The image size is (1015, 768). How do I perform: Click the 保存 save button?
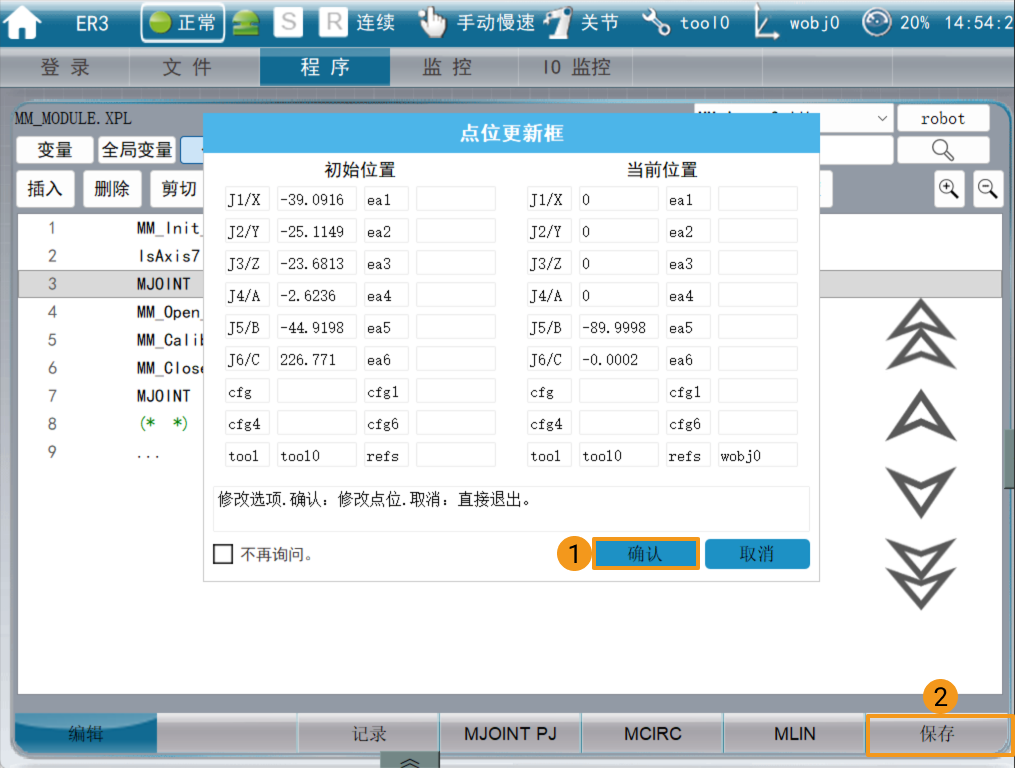(937, 734)
